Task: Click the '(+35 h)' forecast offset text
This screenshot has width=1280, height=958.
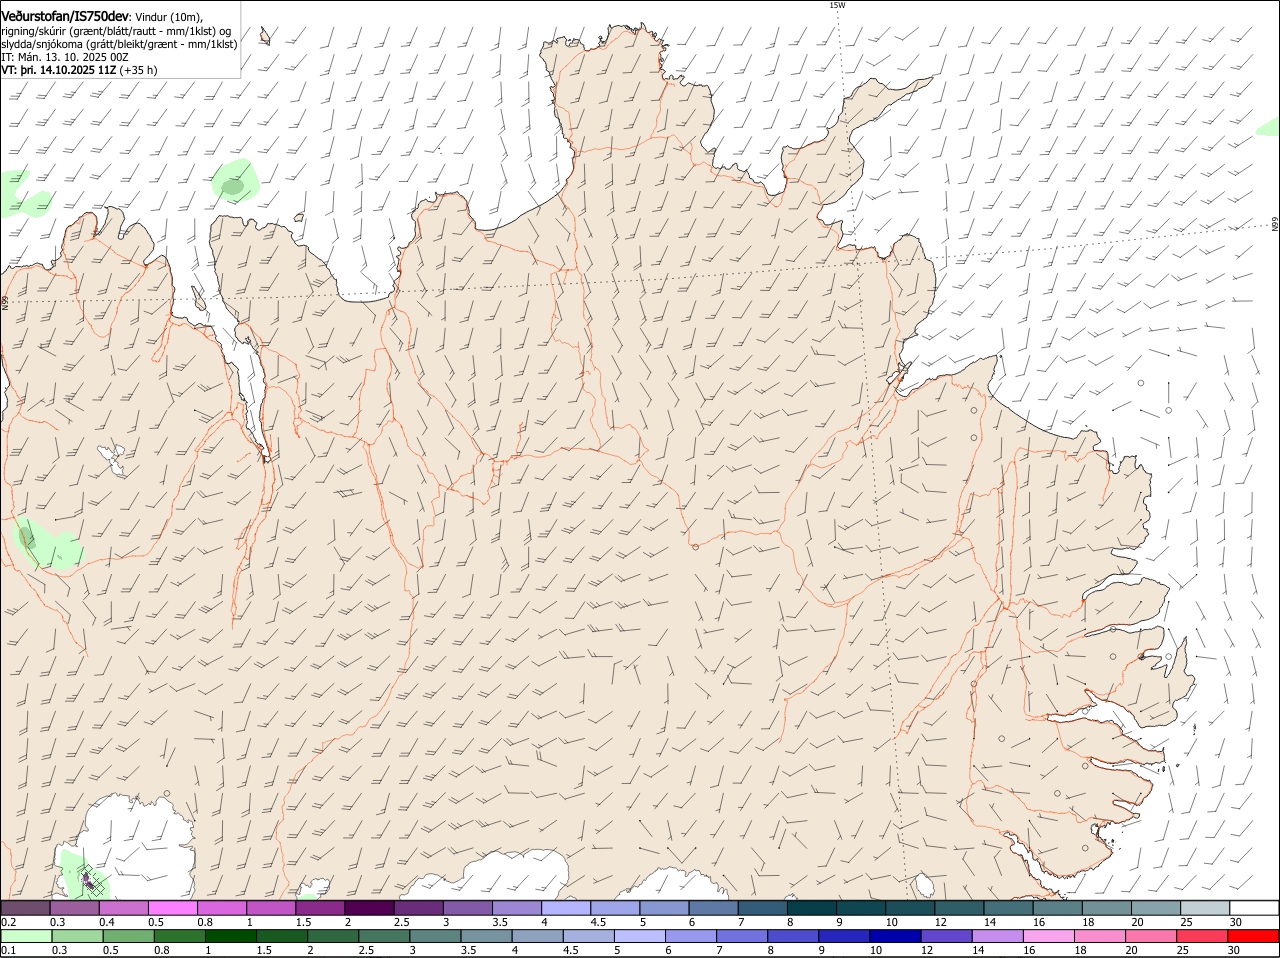Action: coord(138,70)
